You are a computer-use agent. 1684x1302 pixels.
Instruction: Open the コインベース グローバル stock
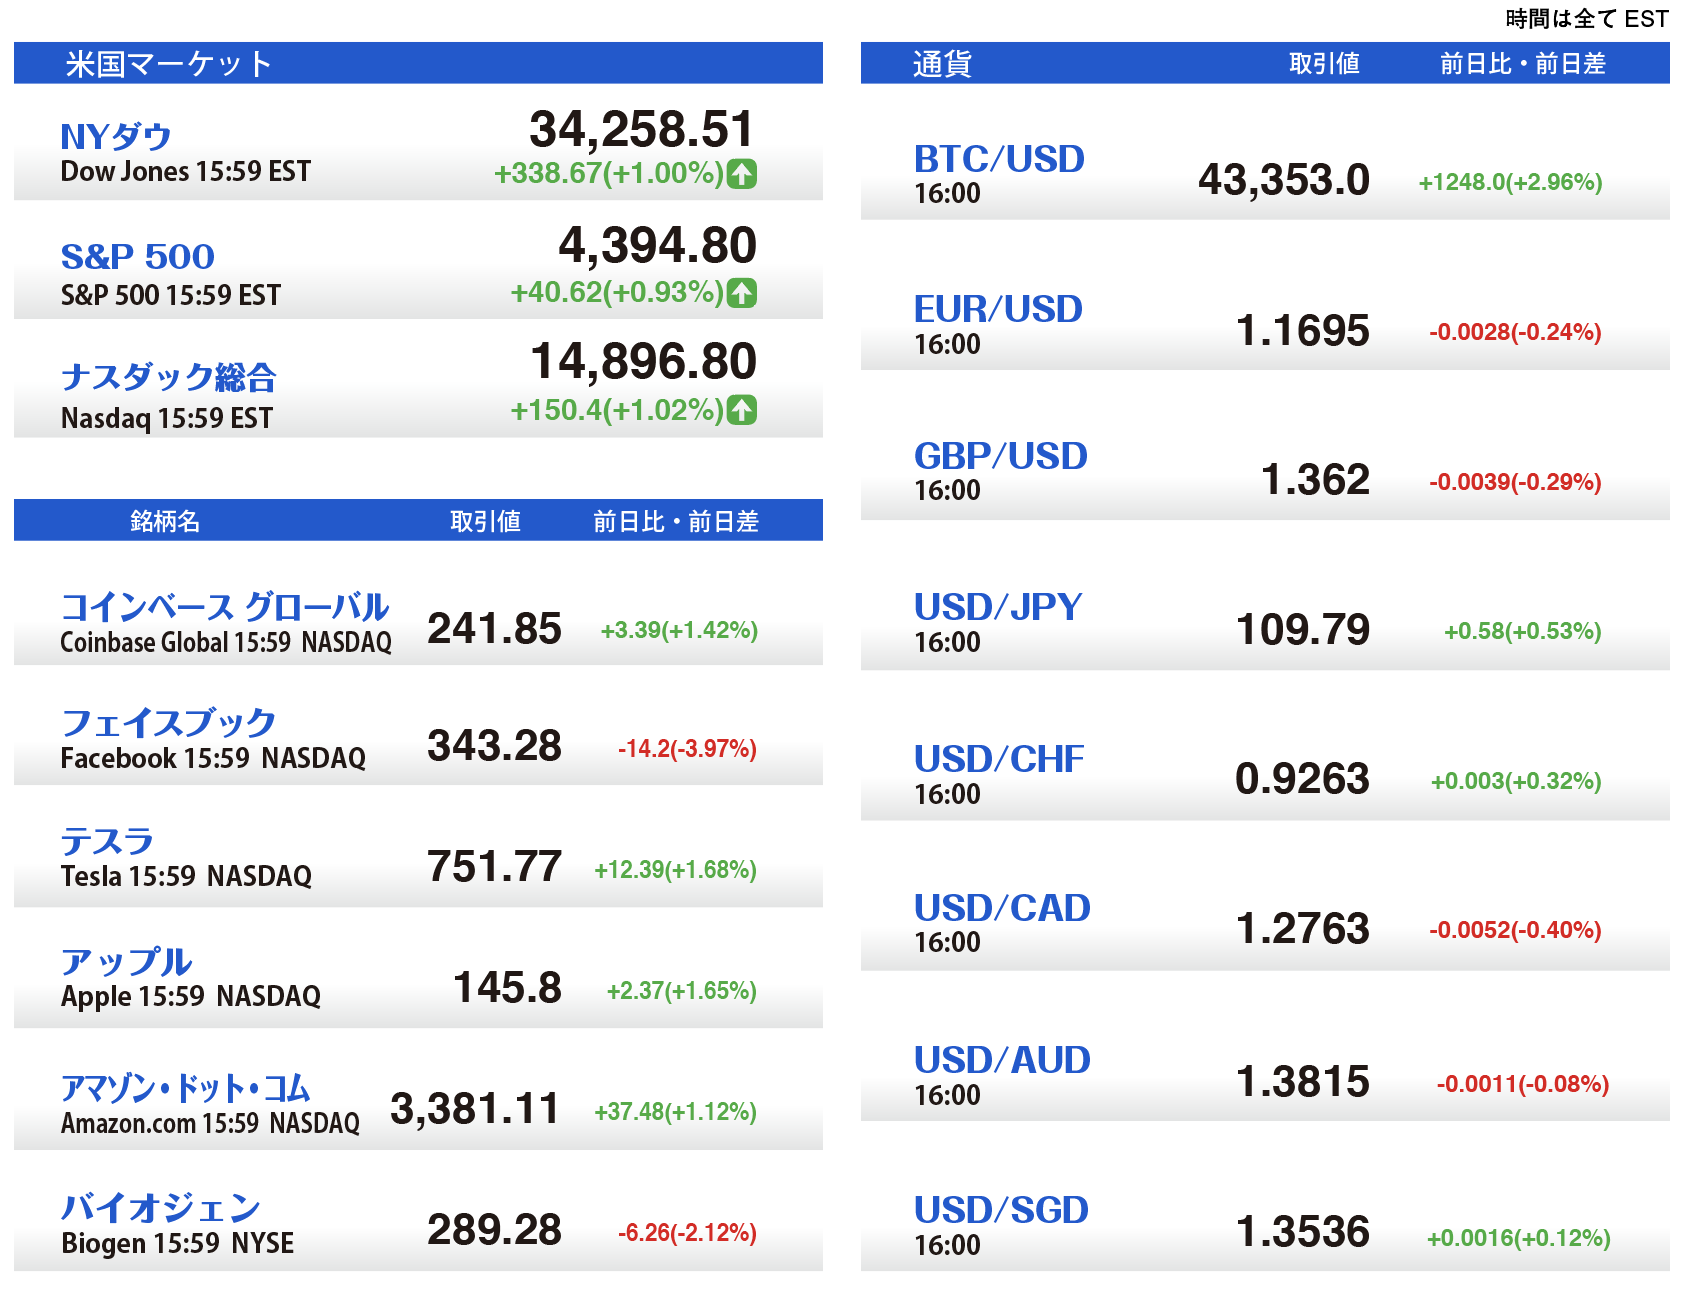coord(224,606)
